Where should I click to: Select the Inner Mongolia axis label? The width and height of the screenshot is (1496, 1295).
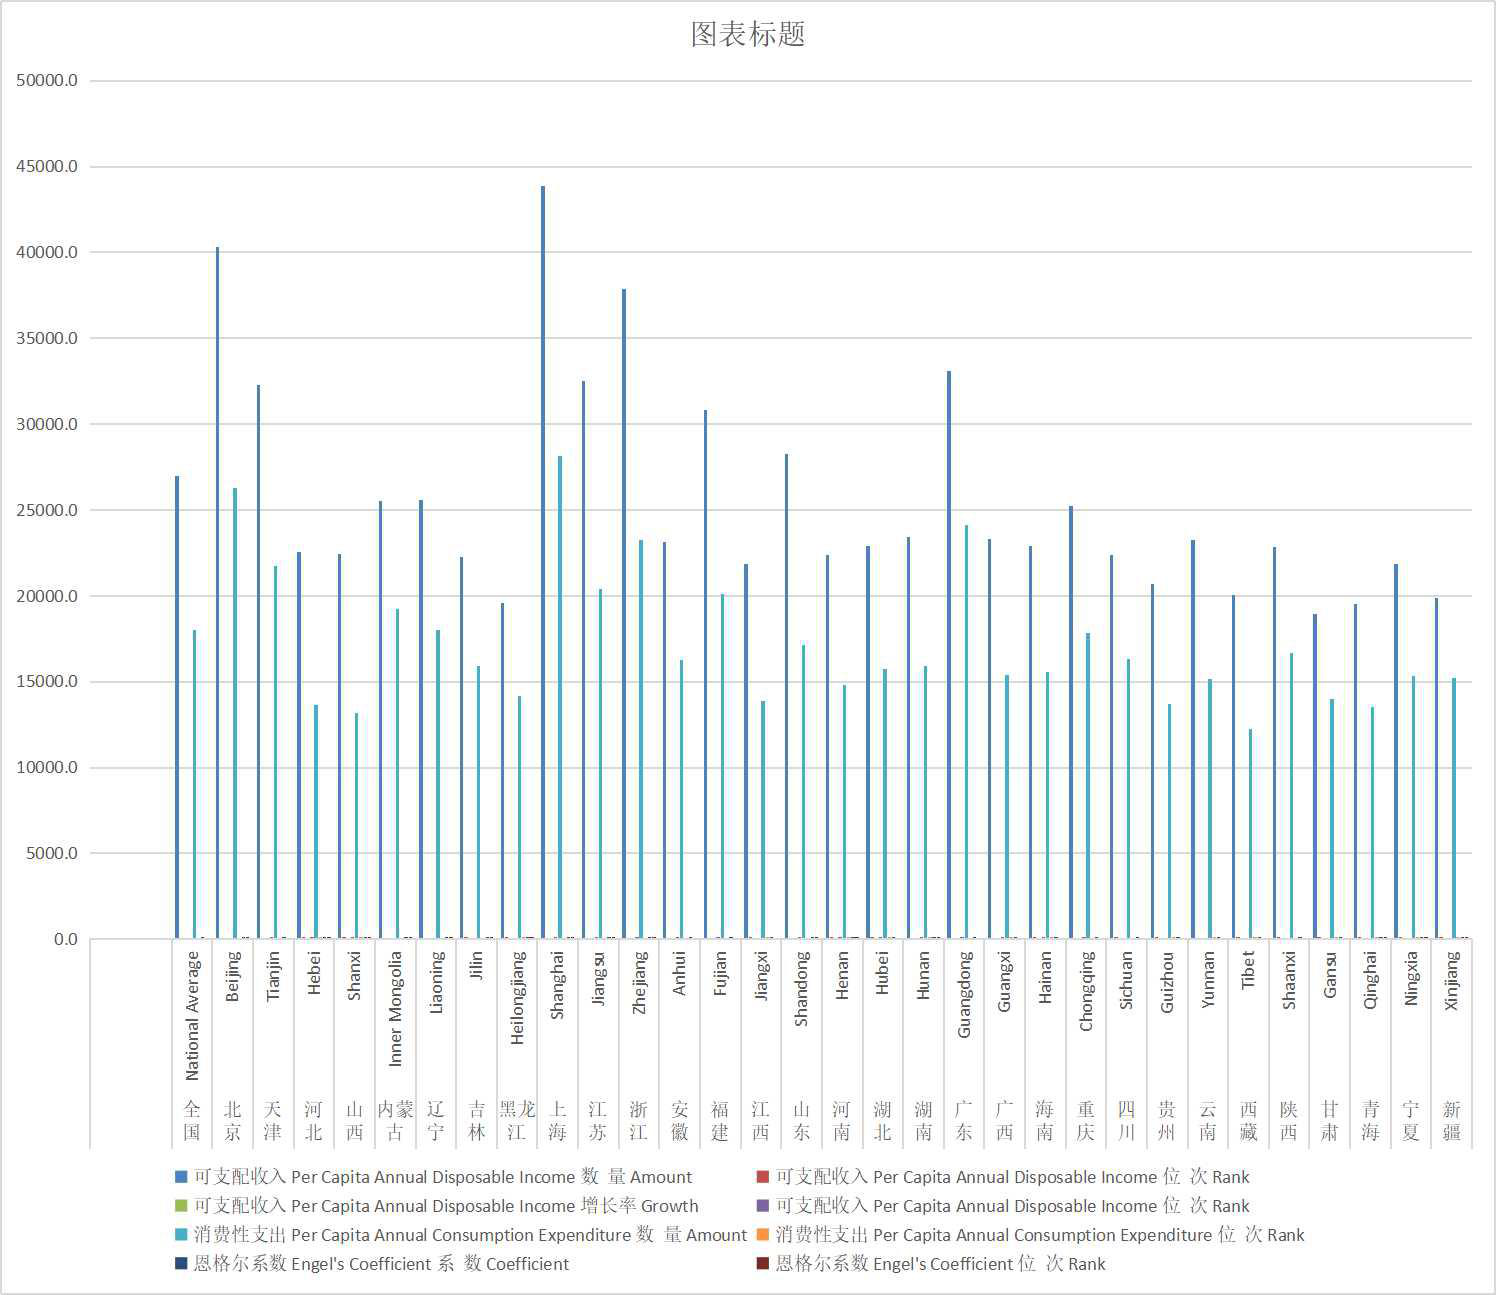pos(395,1008)
